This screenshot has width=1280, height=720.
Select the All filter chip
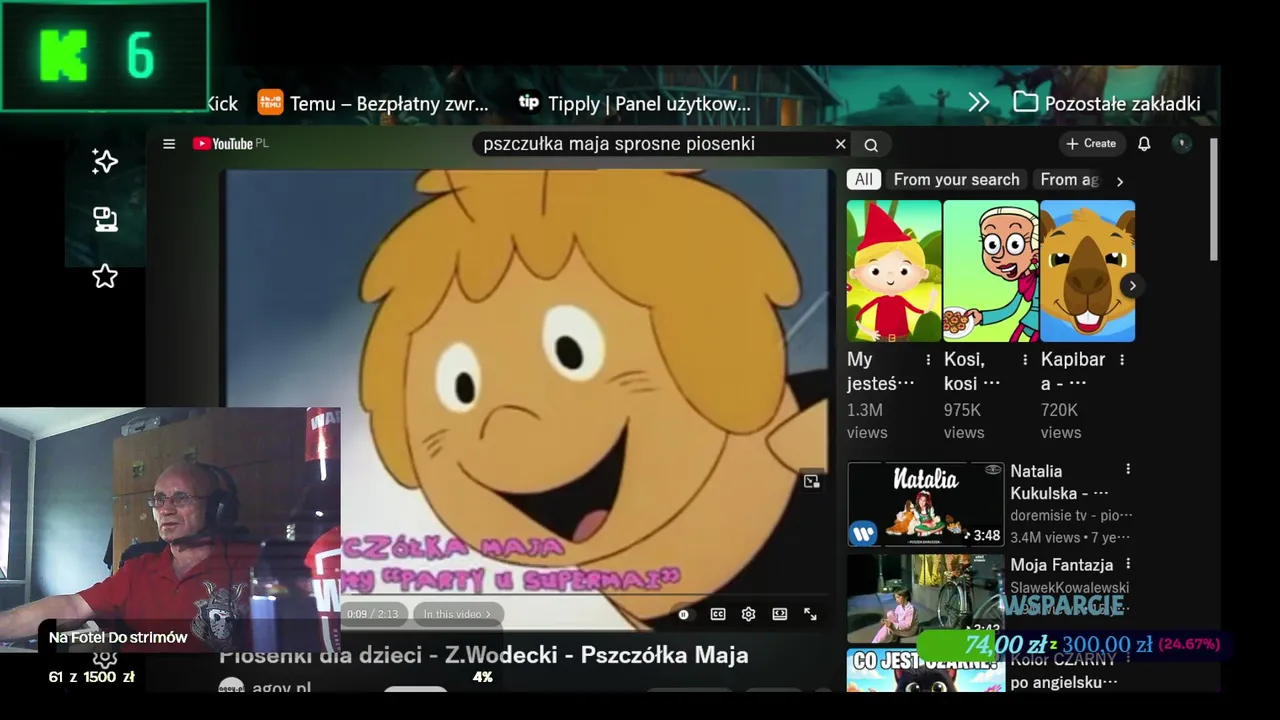pyautogui.click(x=863, y=180)
